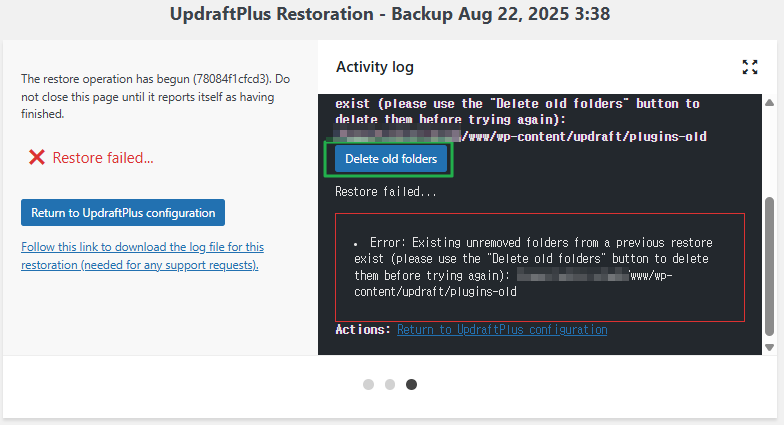
Task: Click the Activity log scrollbar up arrow
Action: click(x=769, y=103)
